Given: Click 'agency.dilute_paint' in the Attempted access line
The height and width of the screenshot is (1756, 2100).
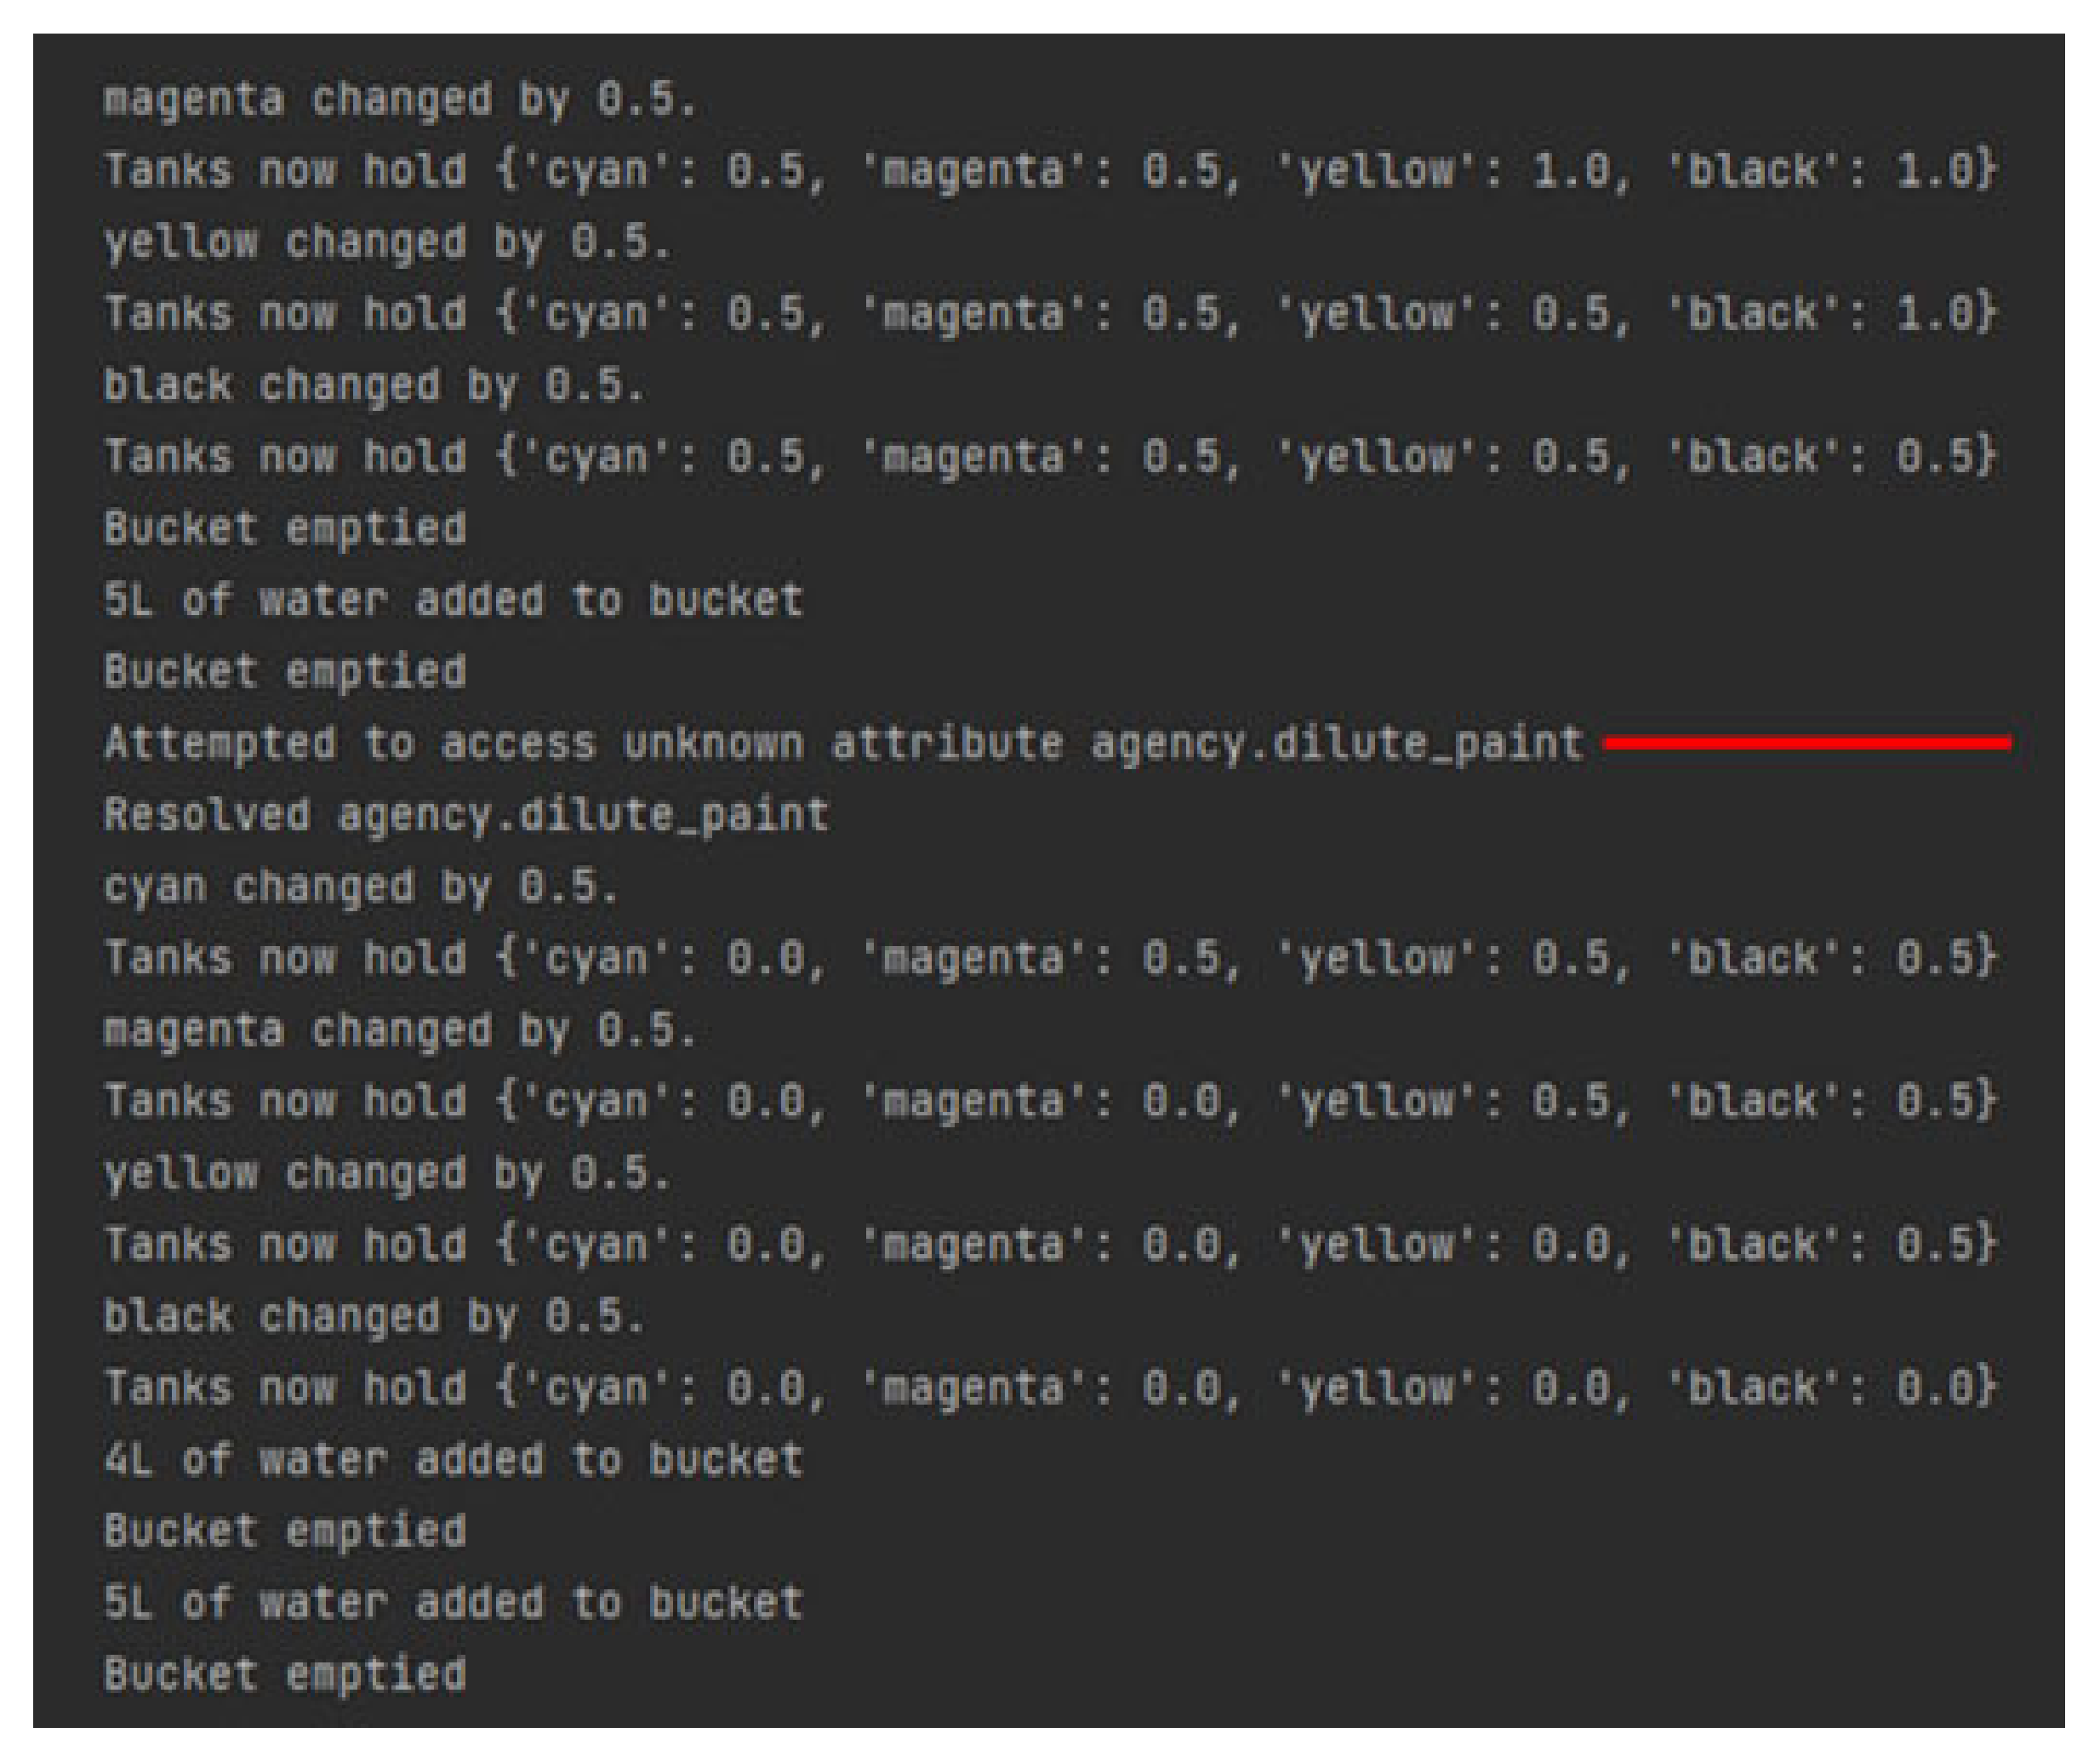Looking at the screenshot, I should pos(1336,744).
